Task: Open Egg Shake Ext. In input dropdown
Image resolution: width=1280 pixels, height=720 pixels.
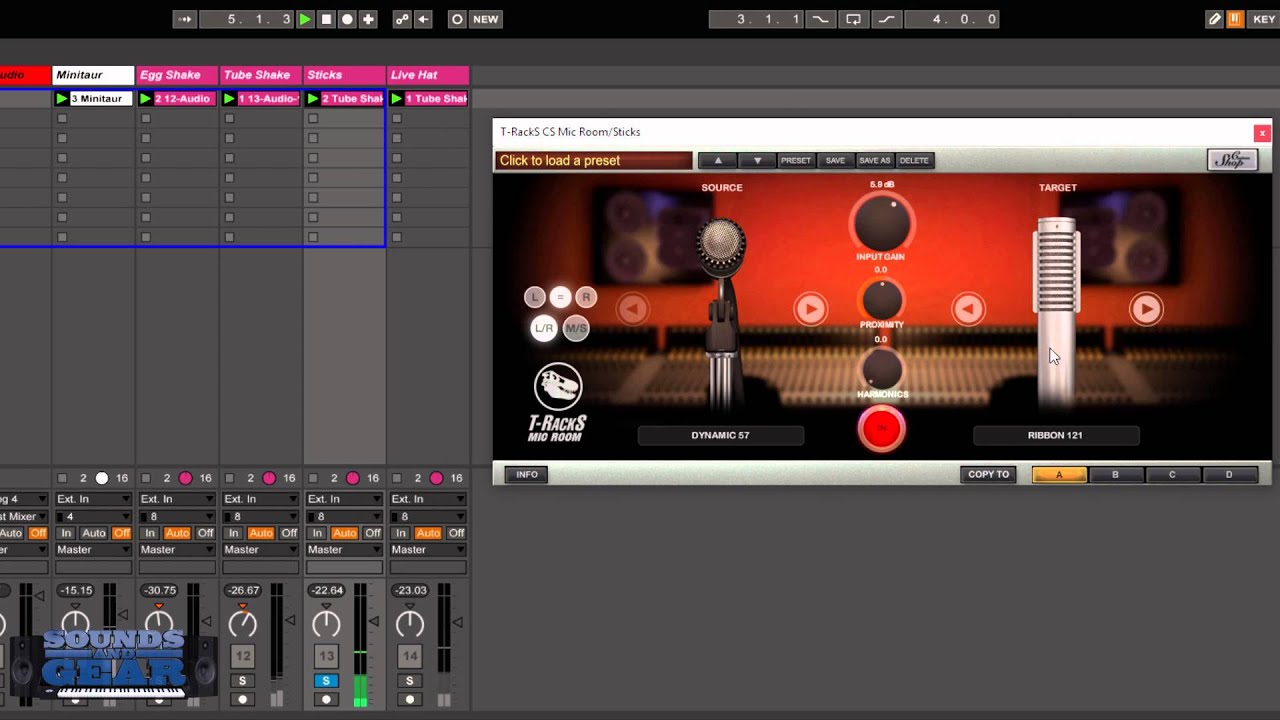Action: pyautogui.click(x=177, y=499)
